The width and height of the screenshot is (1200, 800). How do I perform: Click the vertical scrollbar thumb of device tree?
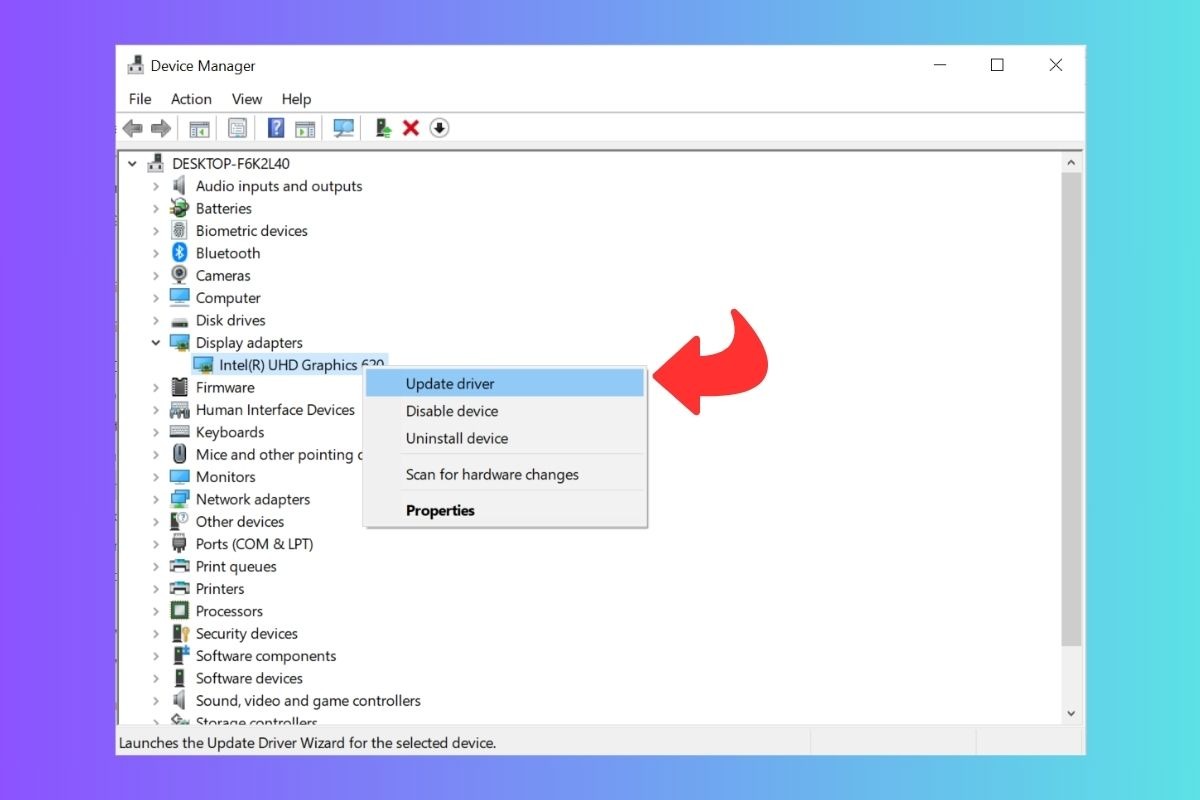pos(1071,408)
